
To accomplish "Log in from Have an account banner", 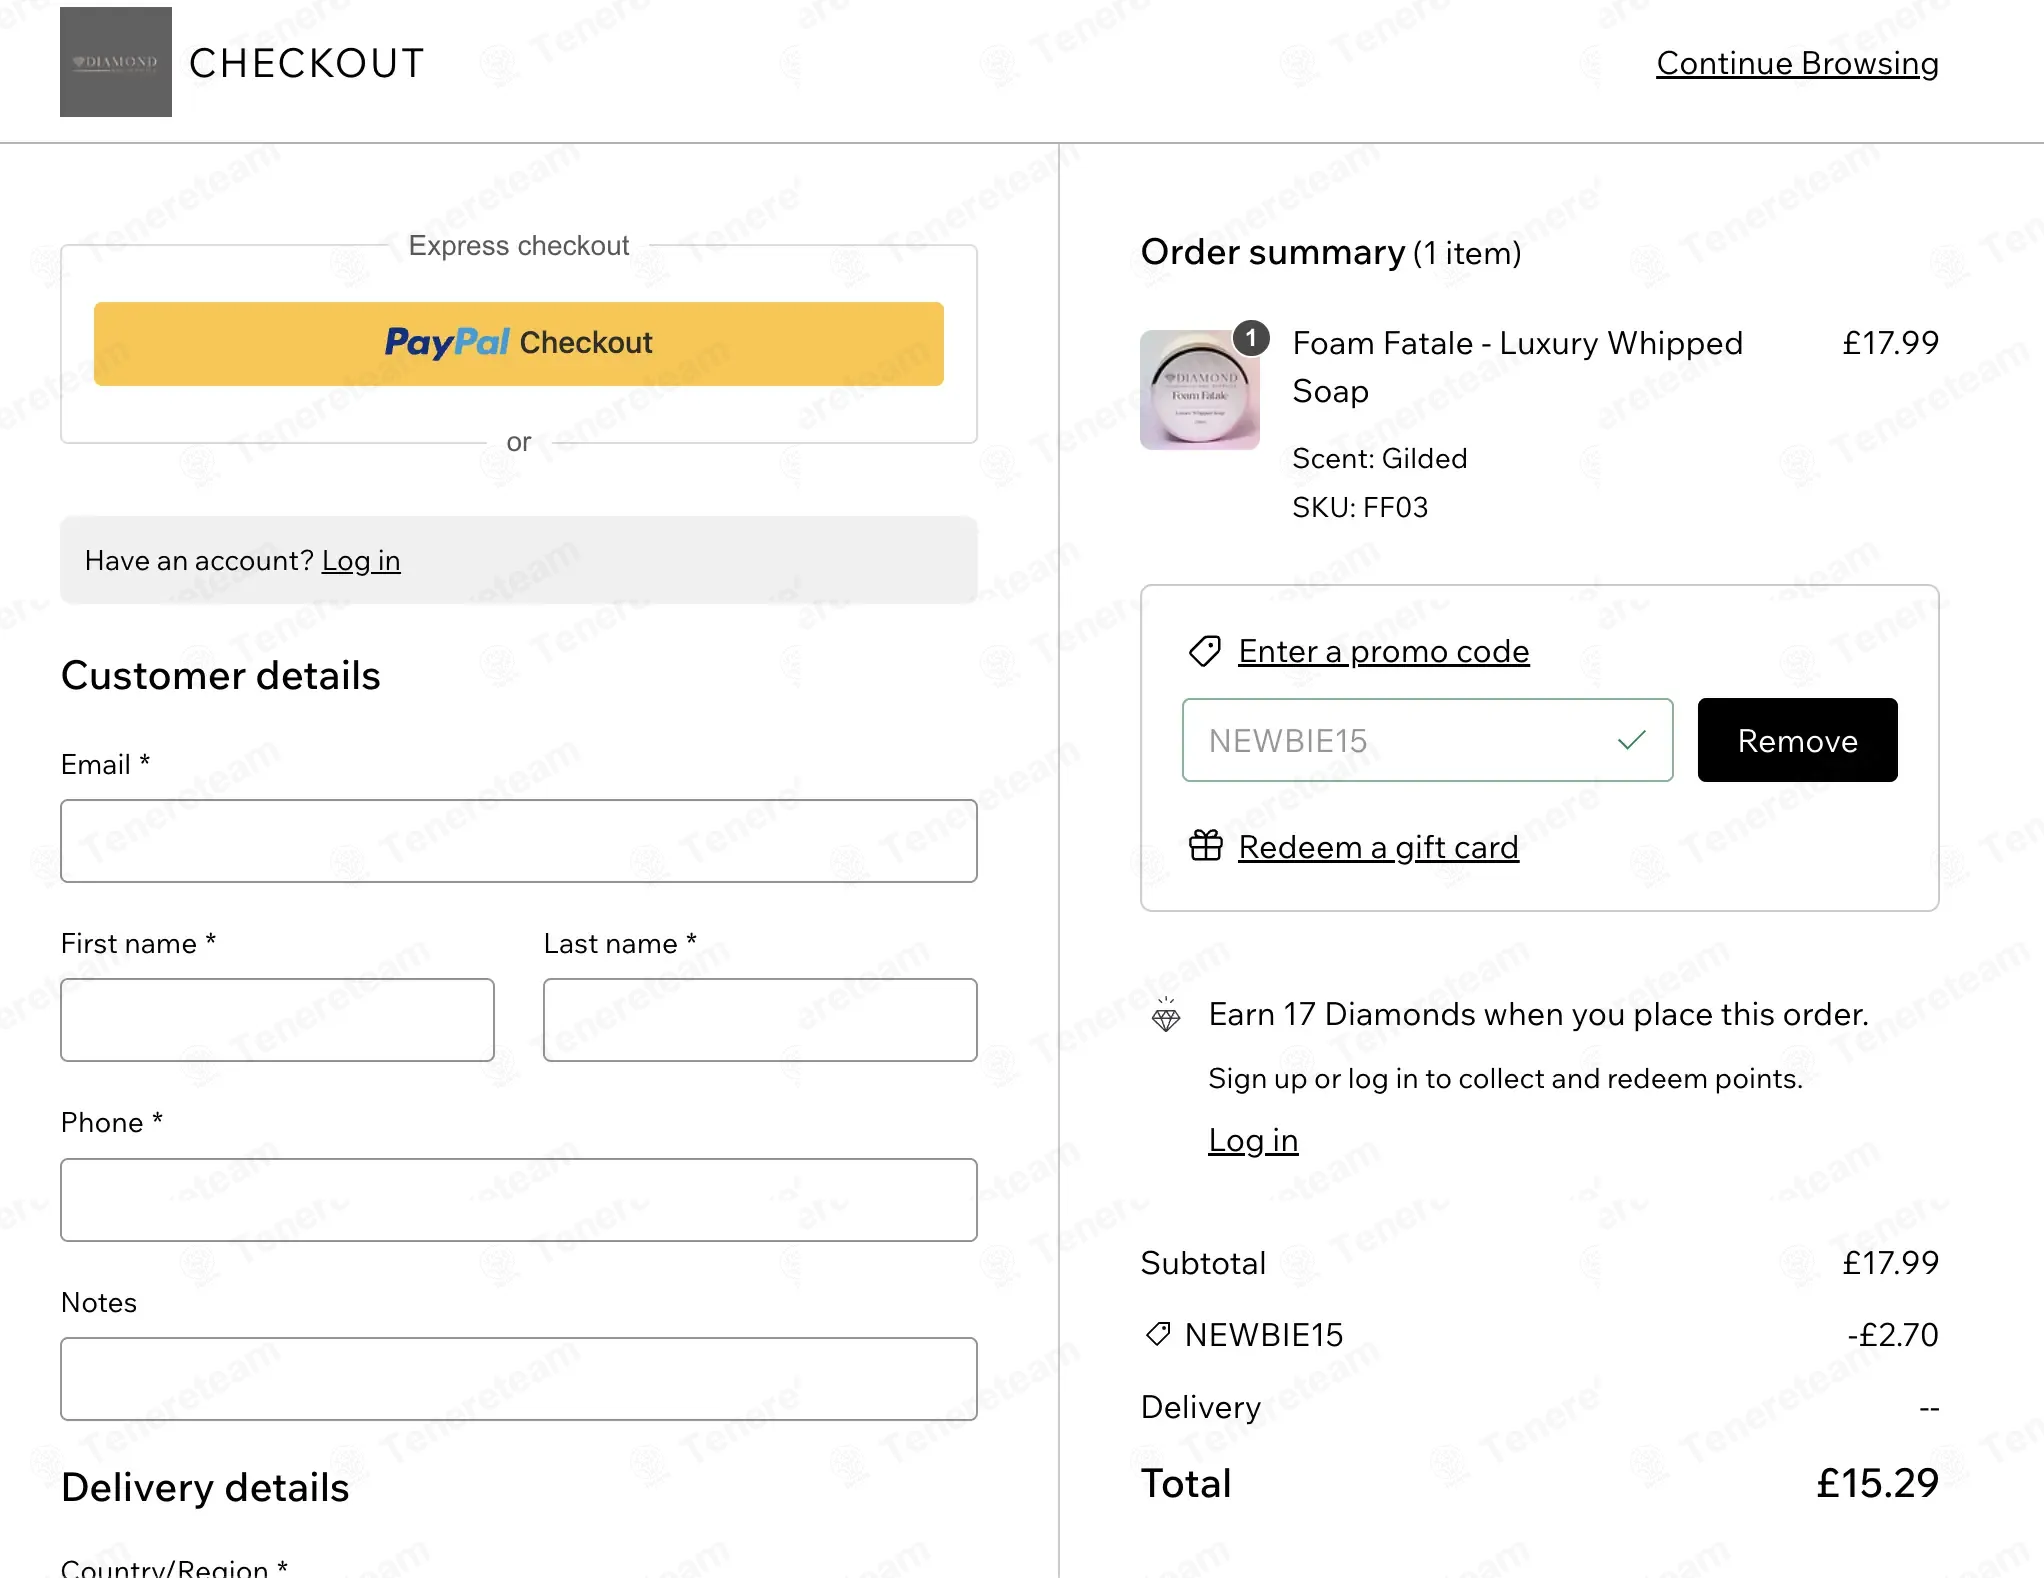I will tap(361, 561).
